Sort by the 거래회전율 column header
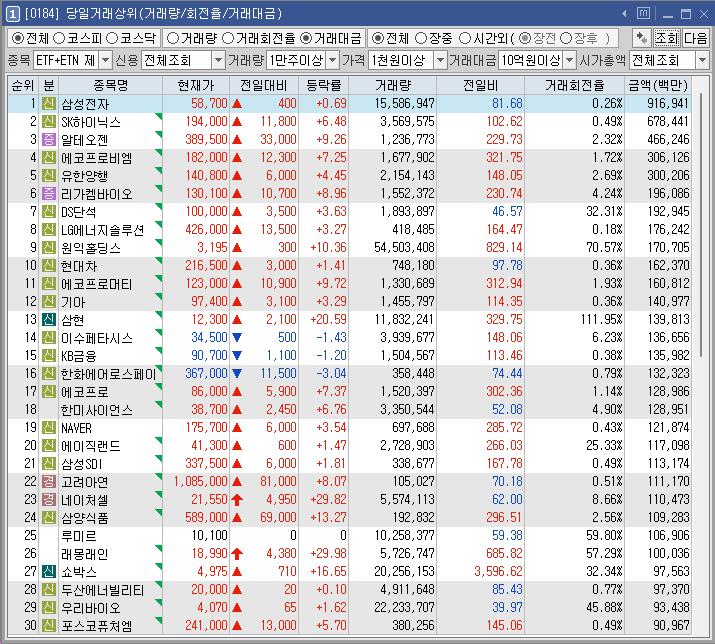715x644 pixels. (x=575, y=85)
